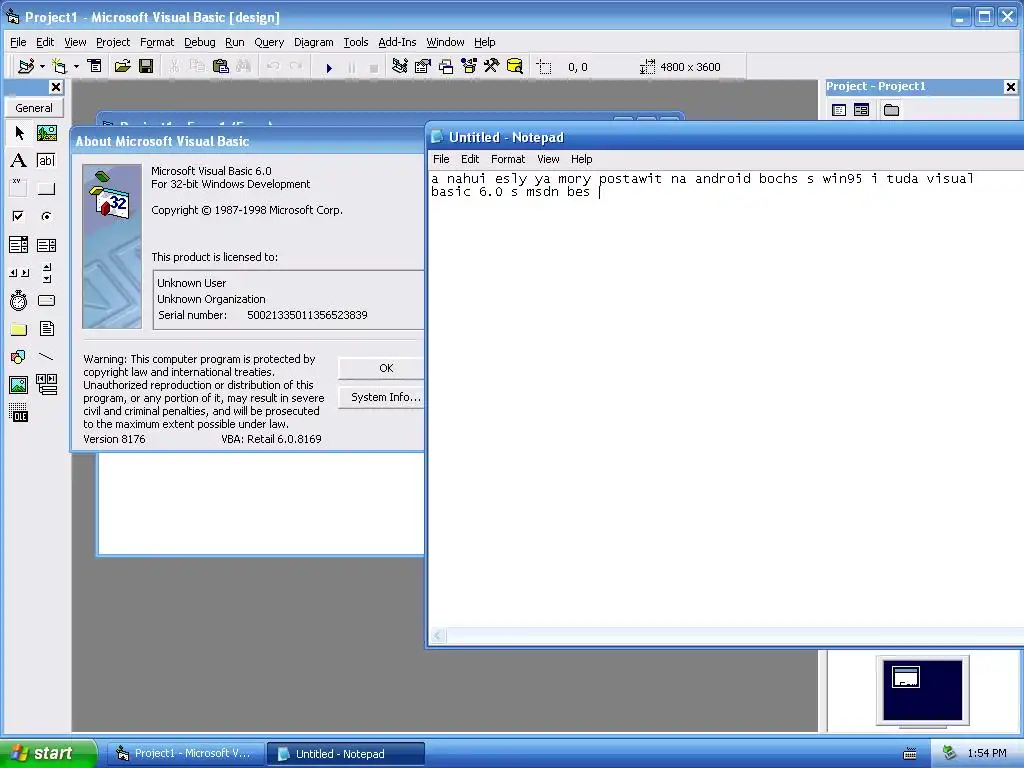Open the Diagram menu
The image size is (1024, 768).
click(313, 42)
